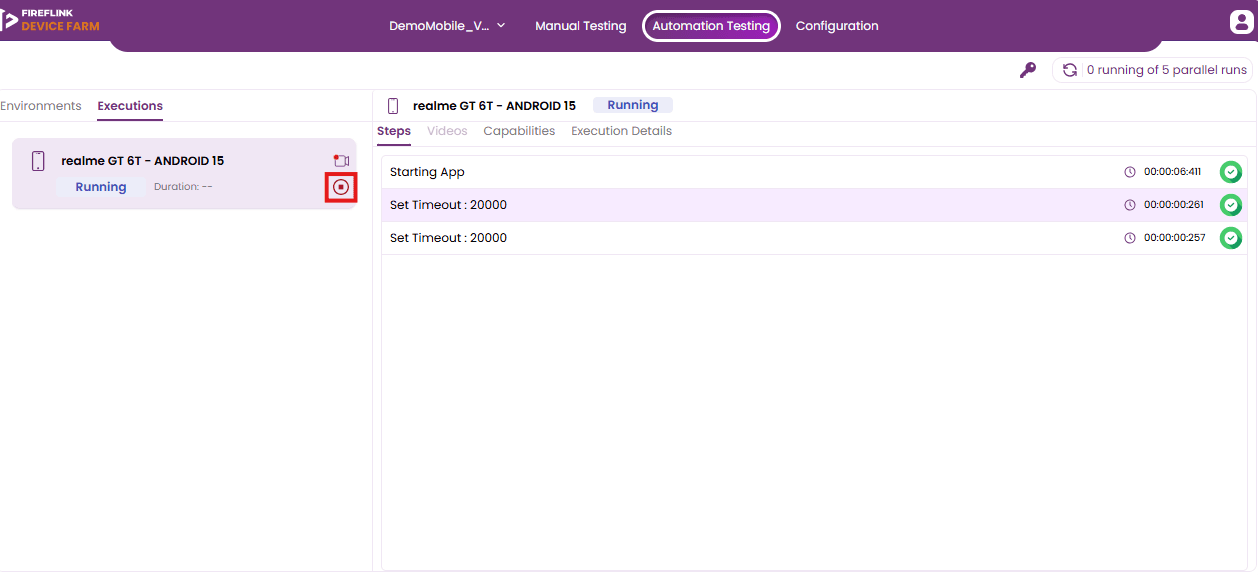This screenshot has width=1258, height=575.
Task: Switch to the Executions tab
Action: point(130,106)
